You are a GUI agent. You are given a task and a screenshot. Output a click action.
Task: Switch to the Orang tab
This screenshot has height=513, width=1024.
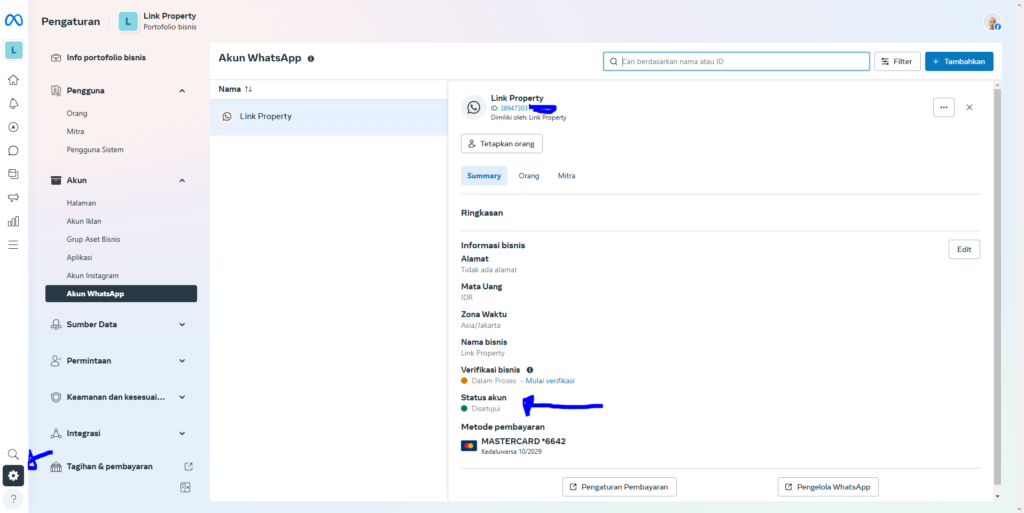pos(529,176)
